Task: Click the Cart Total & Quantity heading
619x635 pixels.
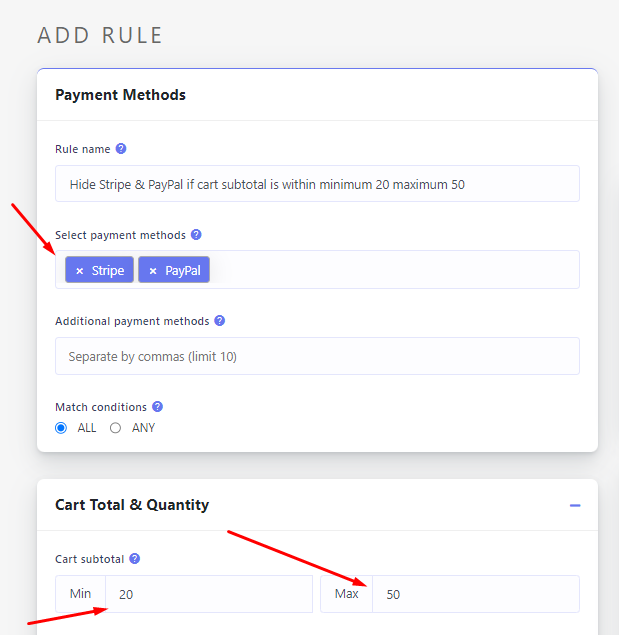Action: pos(132,505)
